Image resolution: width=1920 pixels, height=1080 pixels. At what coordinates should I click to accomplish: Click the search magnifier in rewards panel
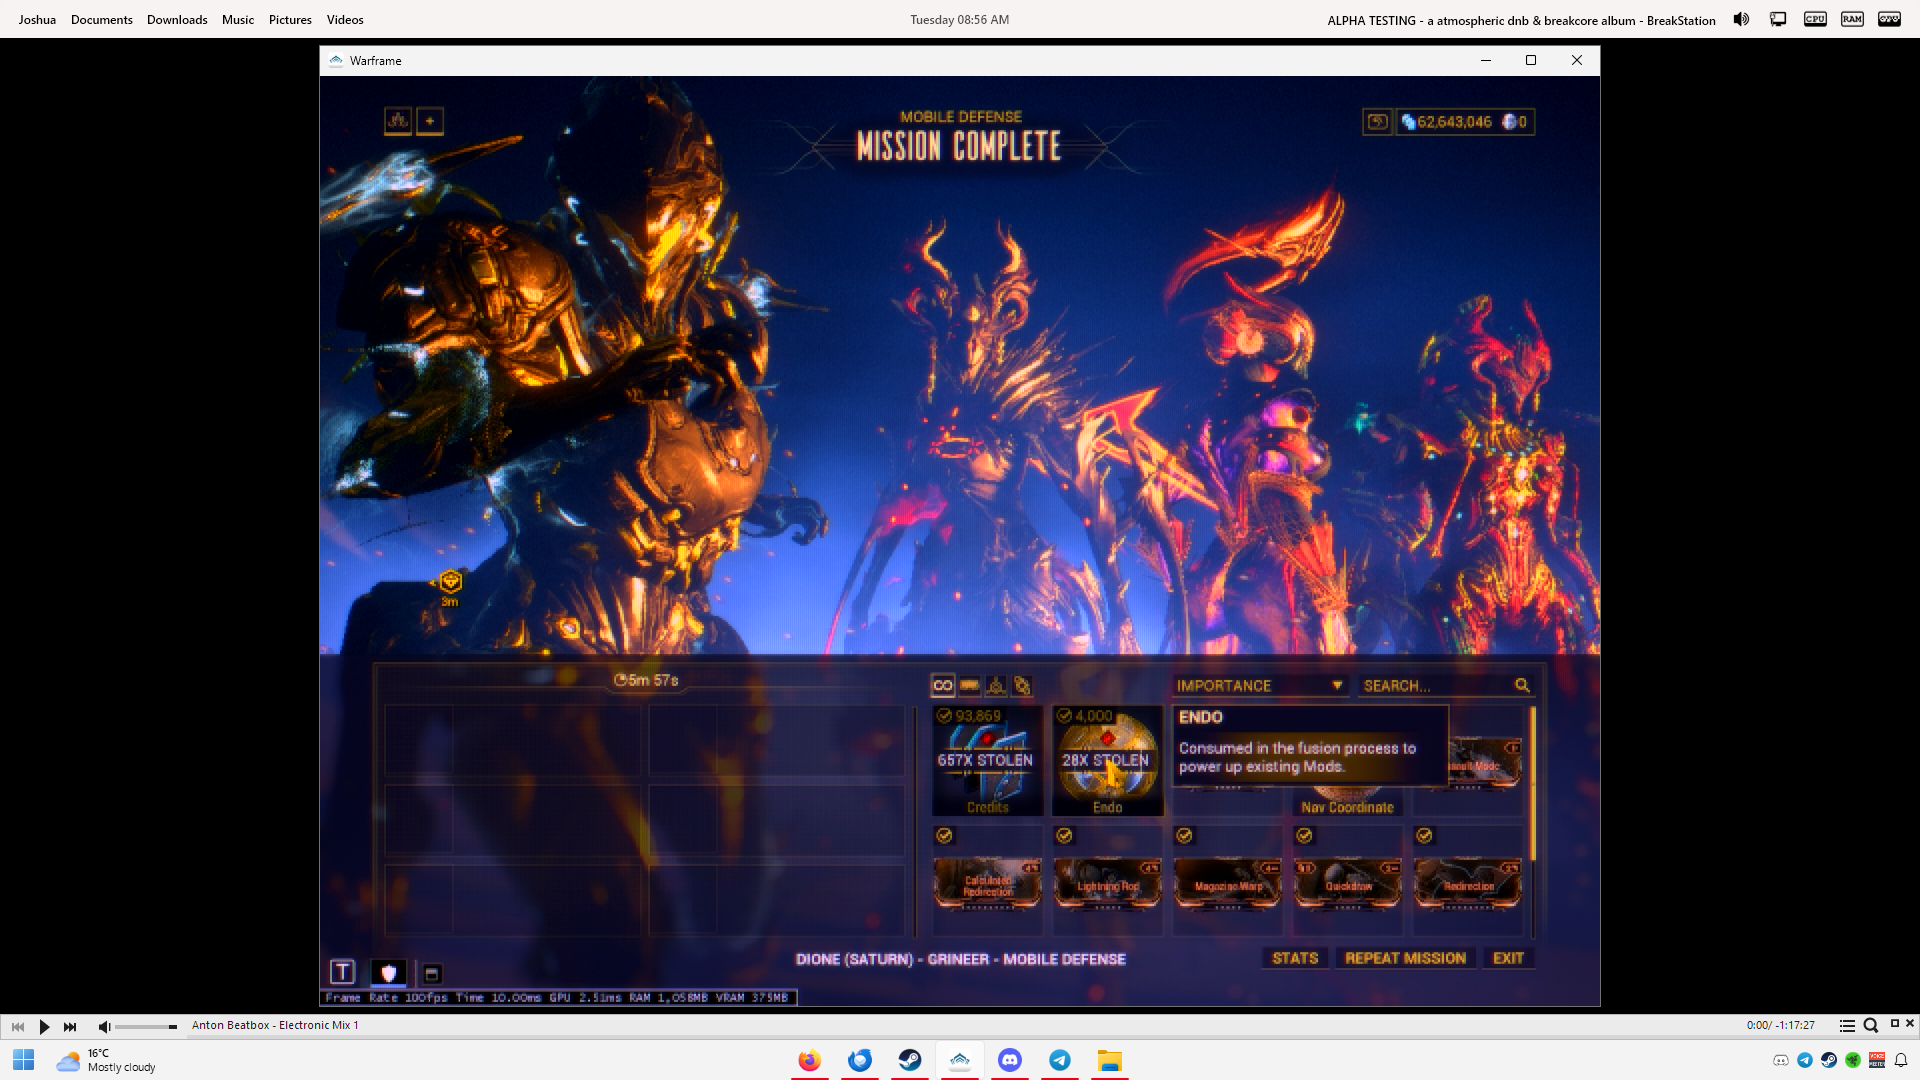(1522, 685)
